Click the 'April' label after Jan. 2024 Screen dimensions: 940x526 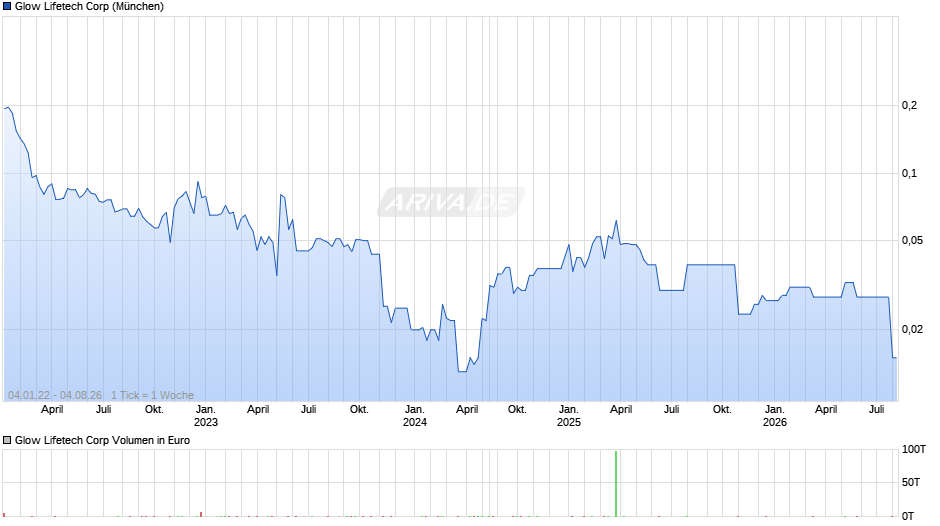coord(467,410)
